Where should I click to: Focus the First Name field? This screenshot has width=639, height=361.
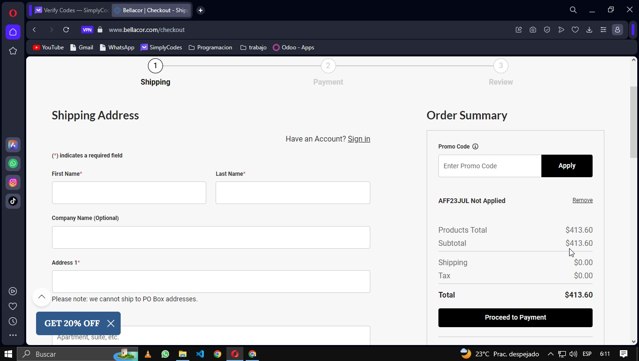[x=129, y=192]
